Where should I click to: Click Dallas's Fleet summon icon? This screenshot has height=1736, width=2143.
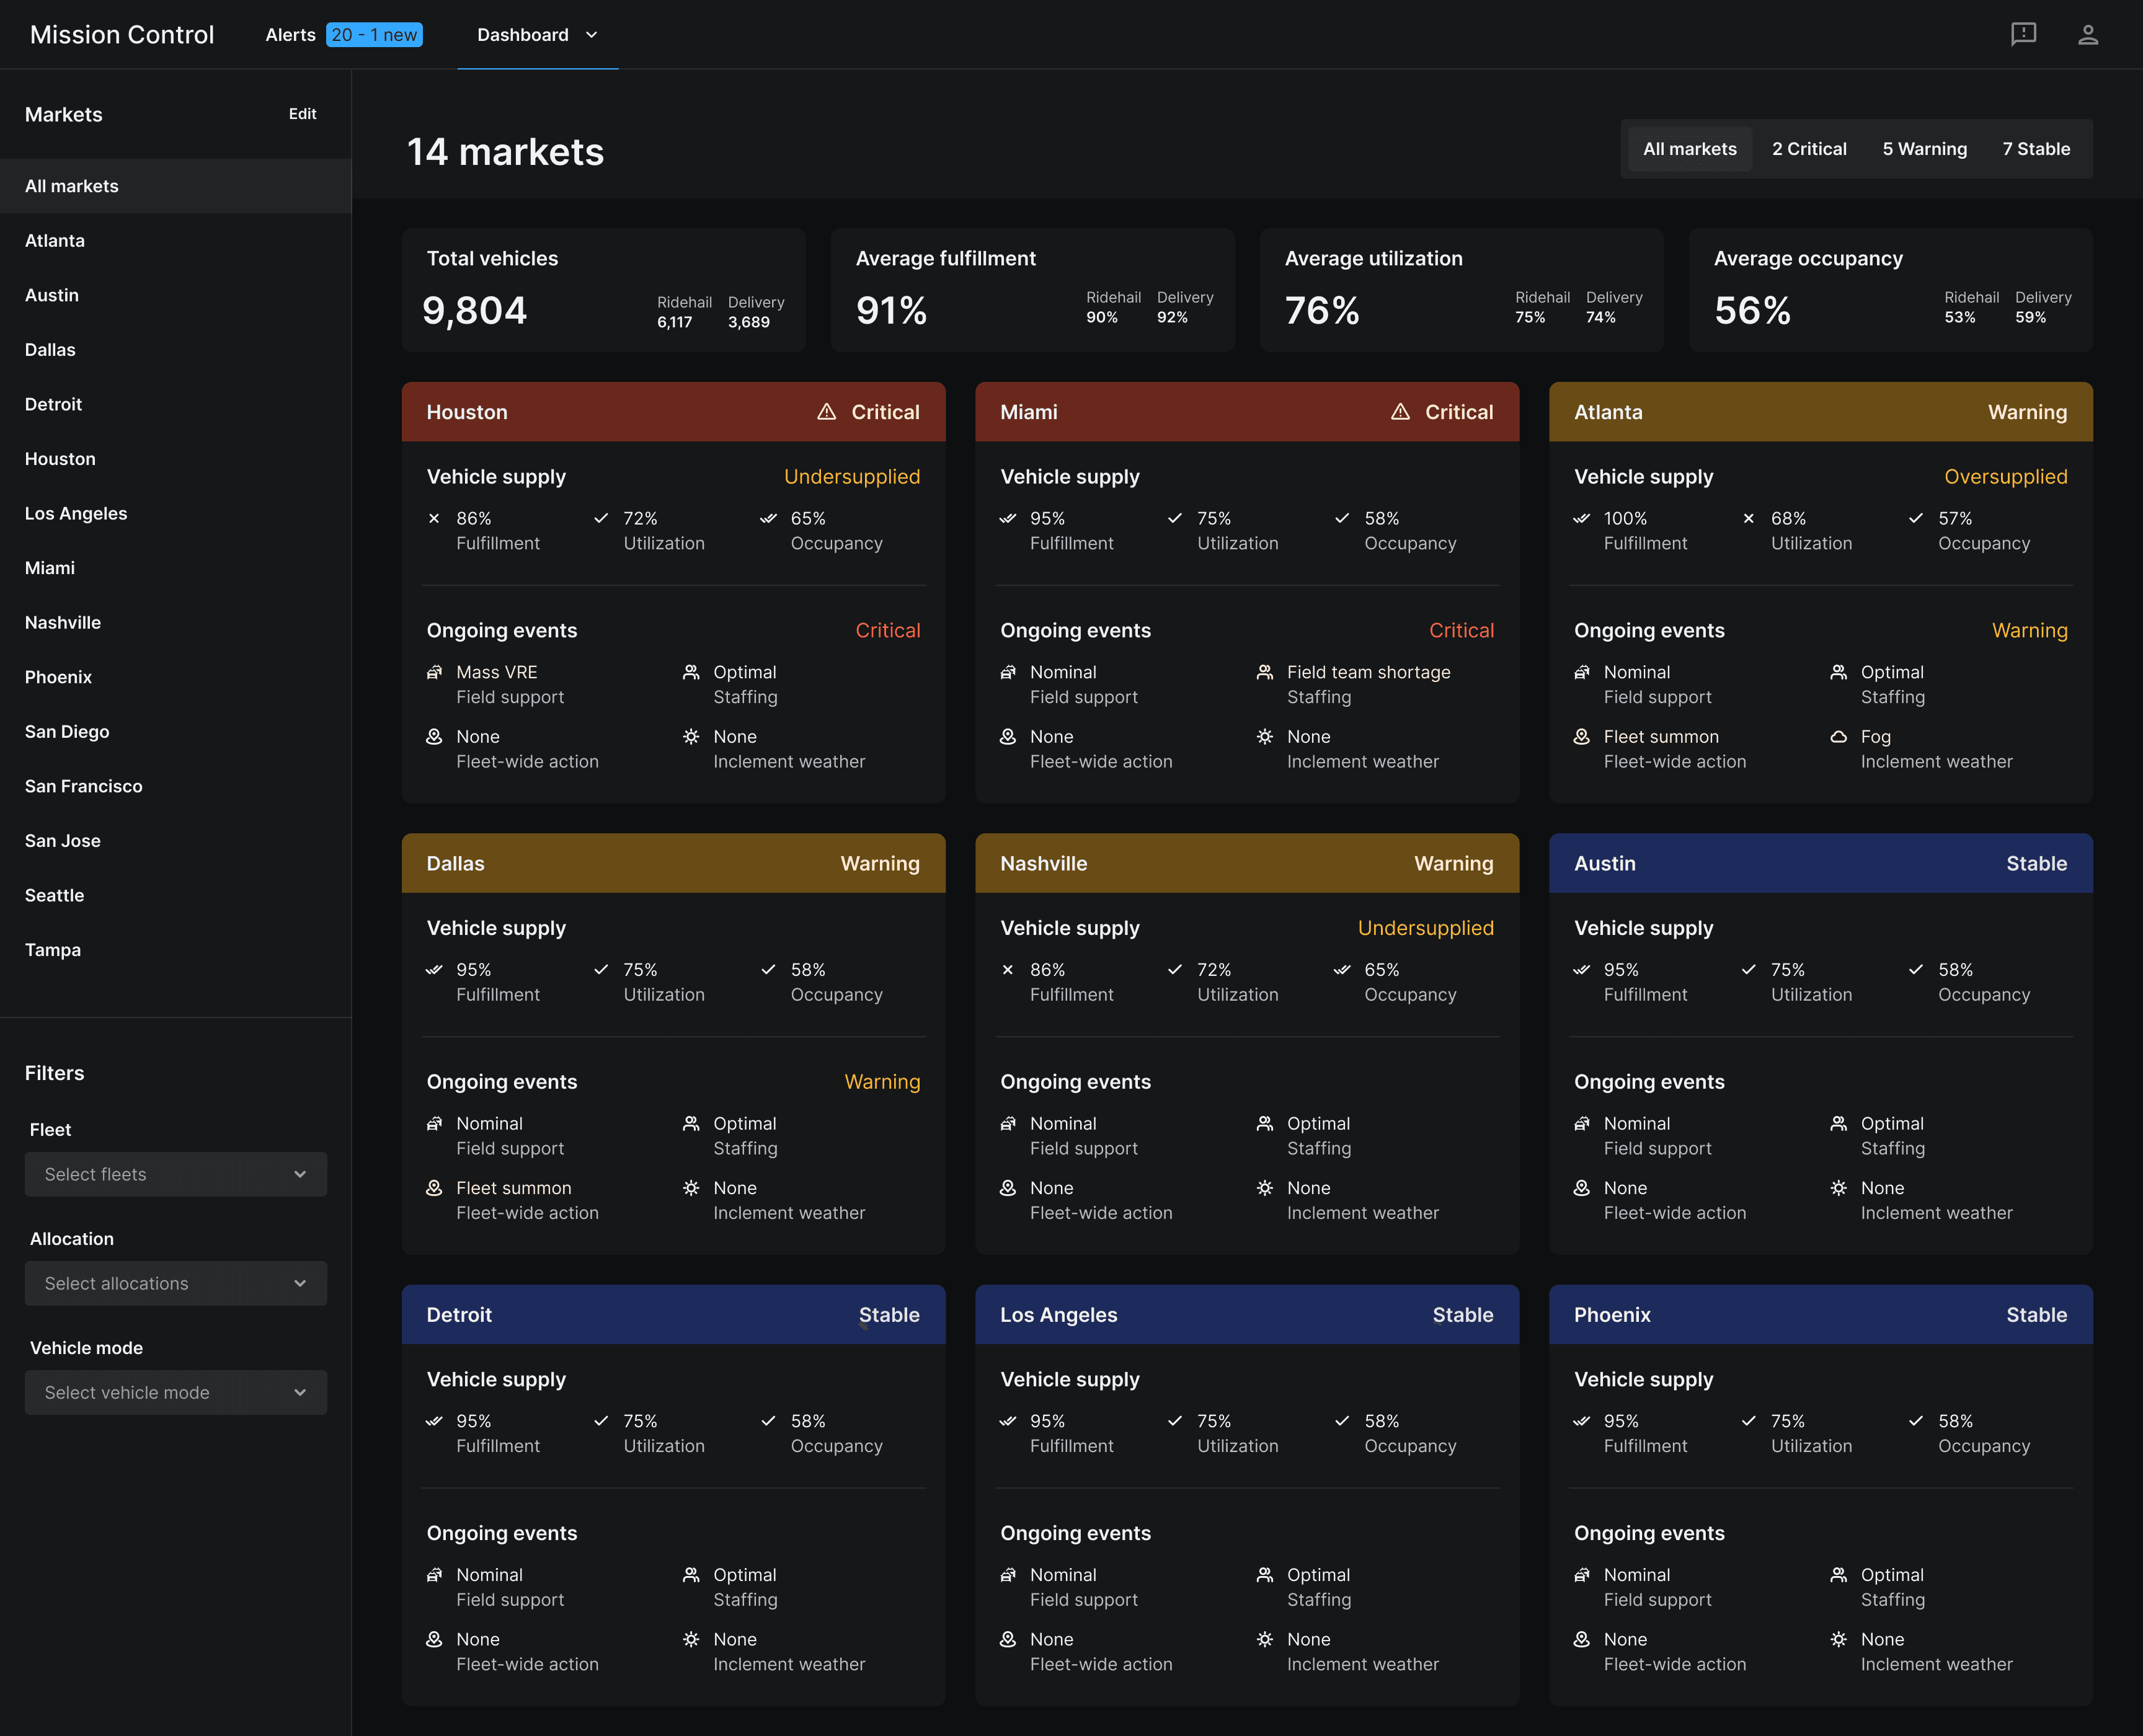pos(434,1188)
